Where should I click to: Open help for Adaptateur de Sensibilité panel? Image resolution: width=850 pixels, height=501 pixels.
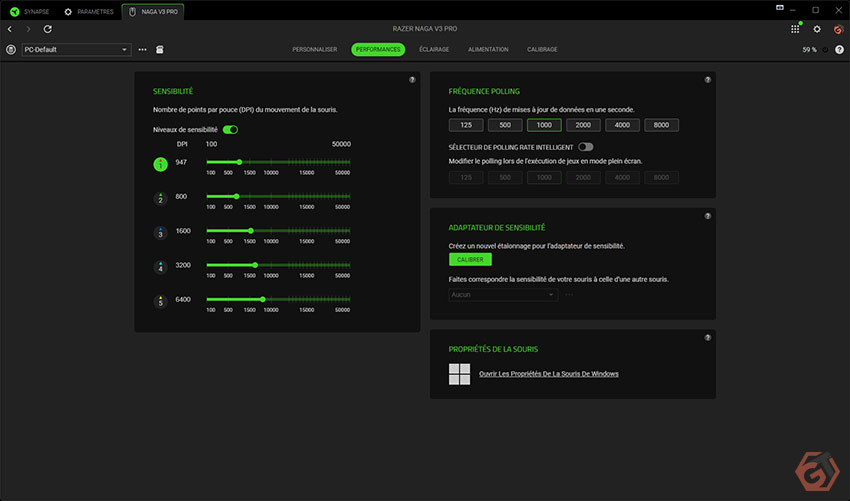pyautogui.click(x=707, y=216)
